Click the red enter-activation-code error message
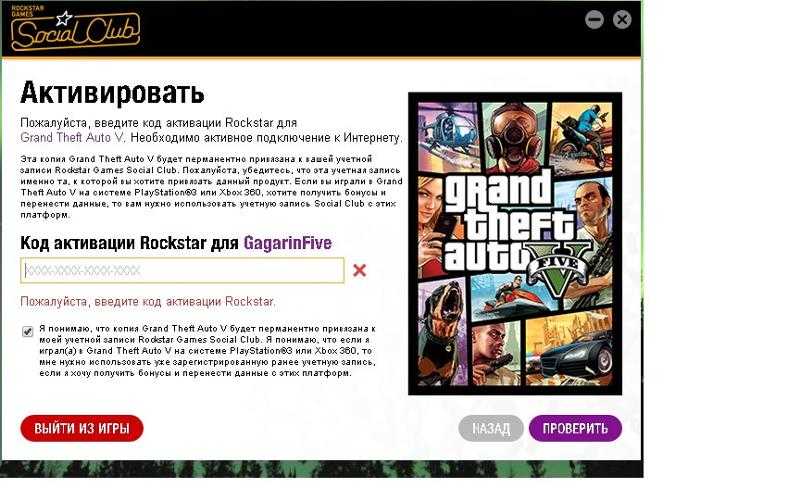The width and height of the screenshot is (800, 500). 148,302
